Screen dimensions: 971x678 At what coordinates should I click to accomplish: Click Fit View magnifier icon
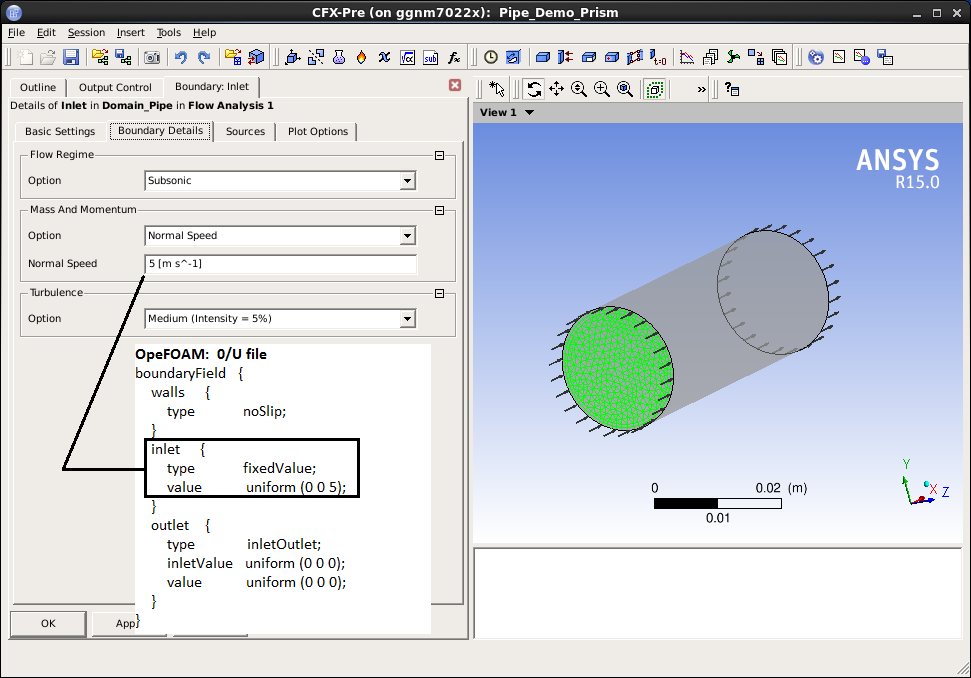tap(625, 89)
